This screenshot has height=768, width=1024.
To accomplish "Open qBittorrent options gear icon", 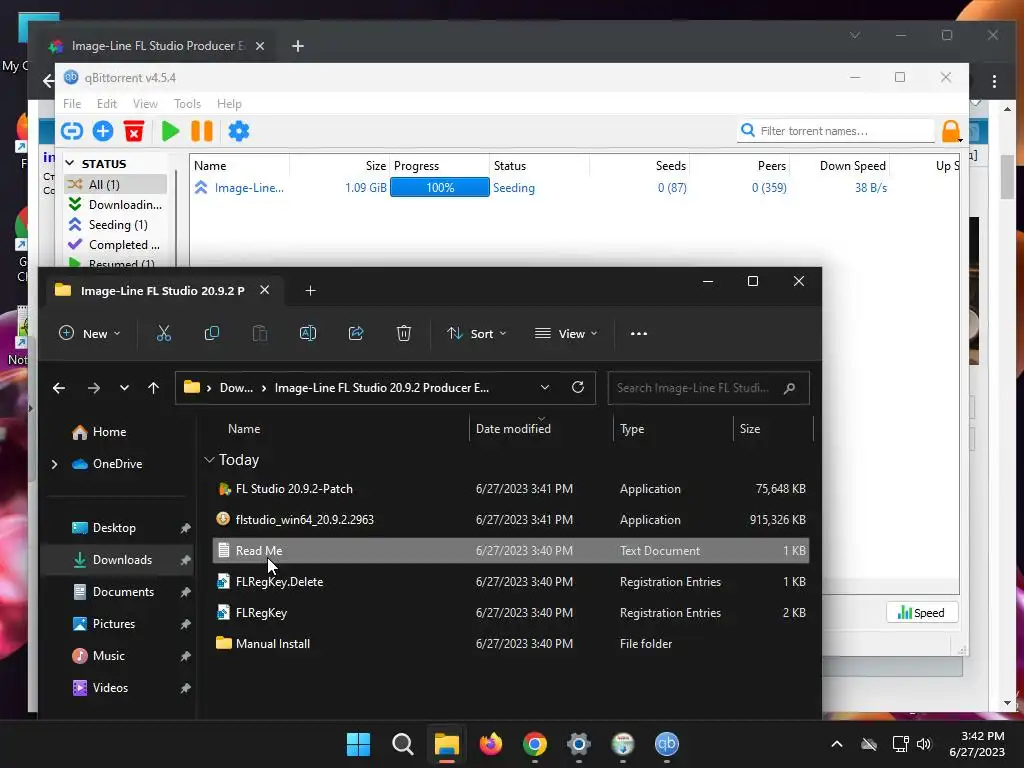I will [238, 131].
